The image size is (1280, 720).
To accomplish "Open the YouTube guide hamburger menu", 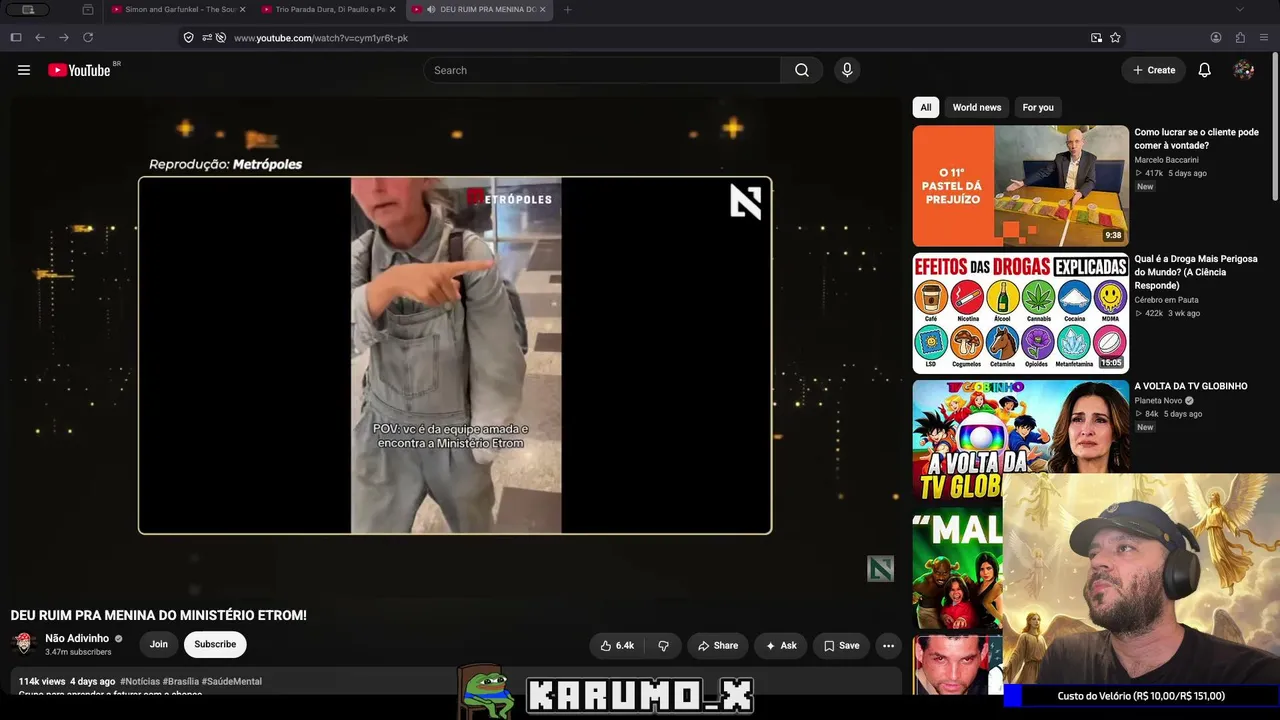I will coord(24,70).
